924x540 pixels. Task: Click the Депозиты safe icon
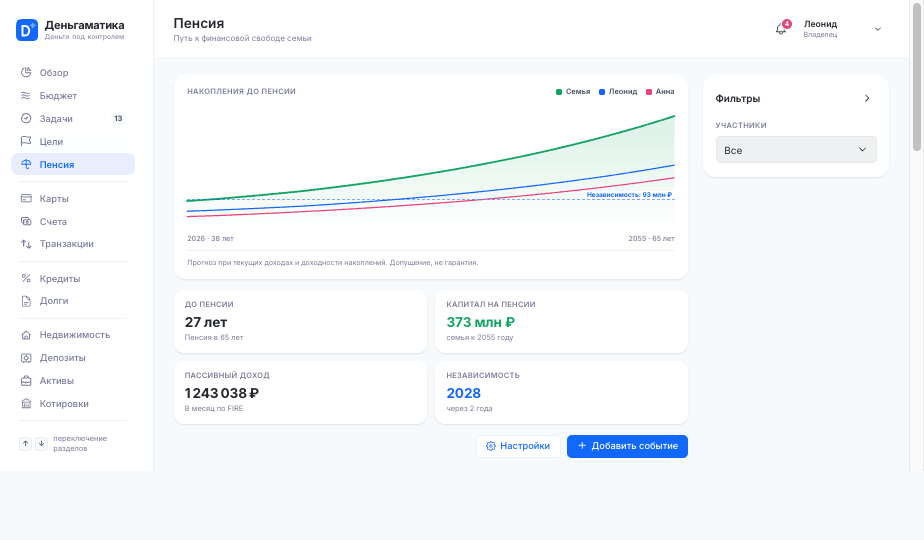click(x=26, y=358)
